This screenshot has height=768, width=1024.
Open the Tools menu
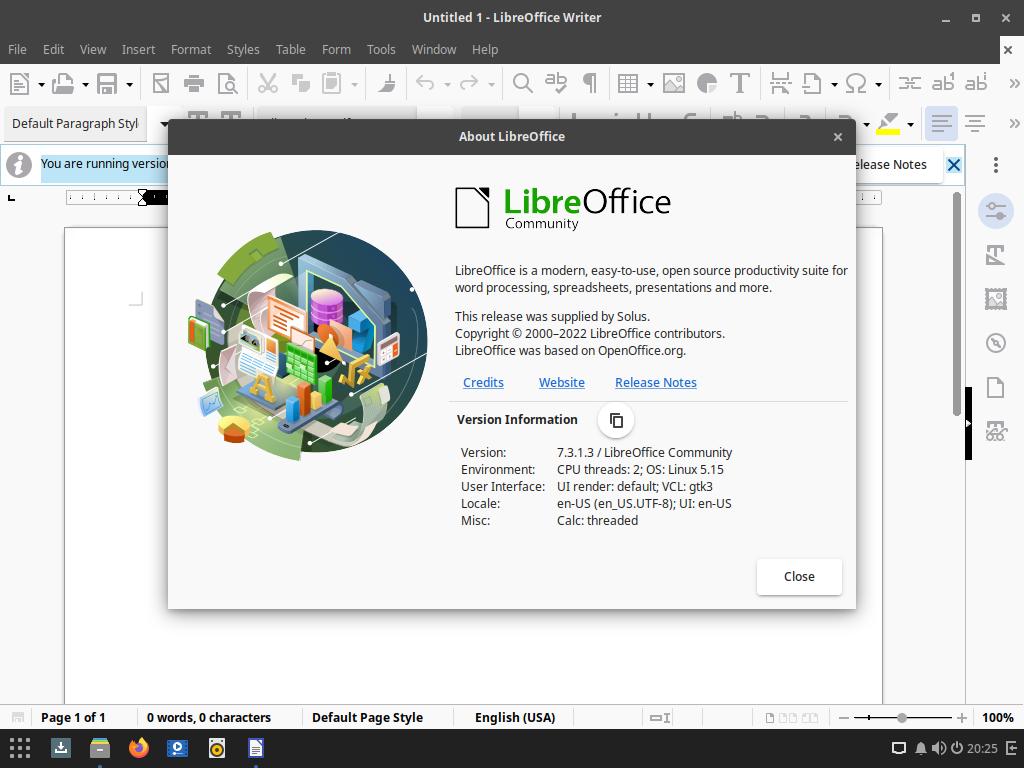[x=381, y=50]
